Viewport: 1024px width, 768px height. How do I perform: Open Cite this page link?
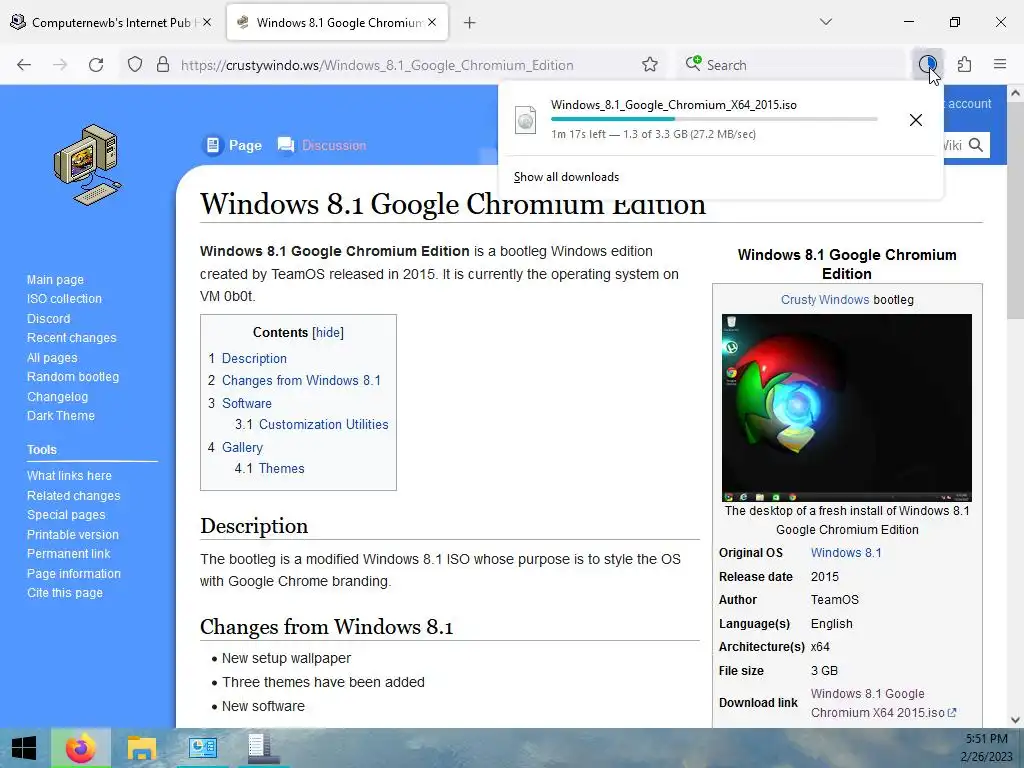[x=65, y=592]
